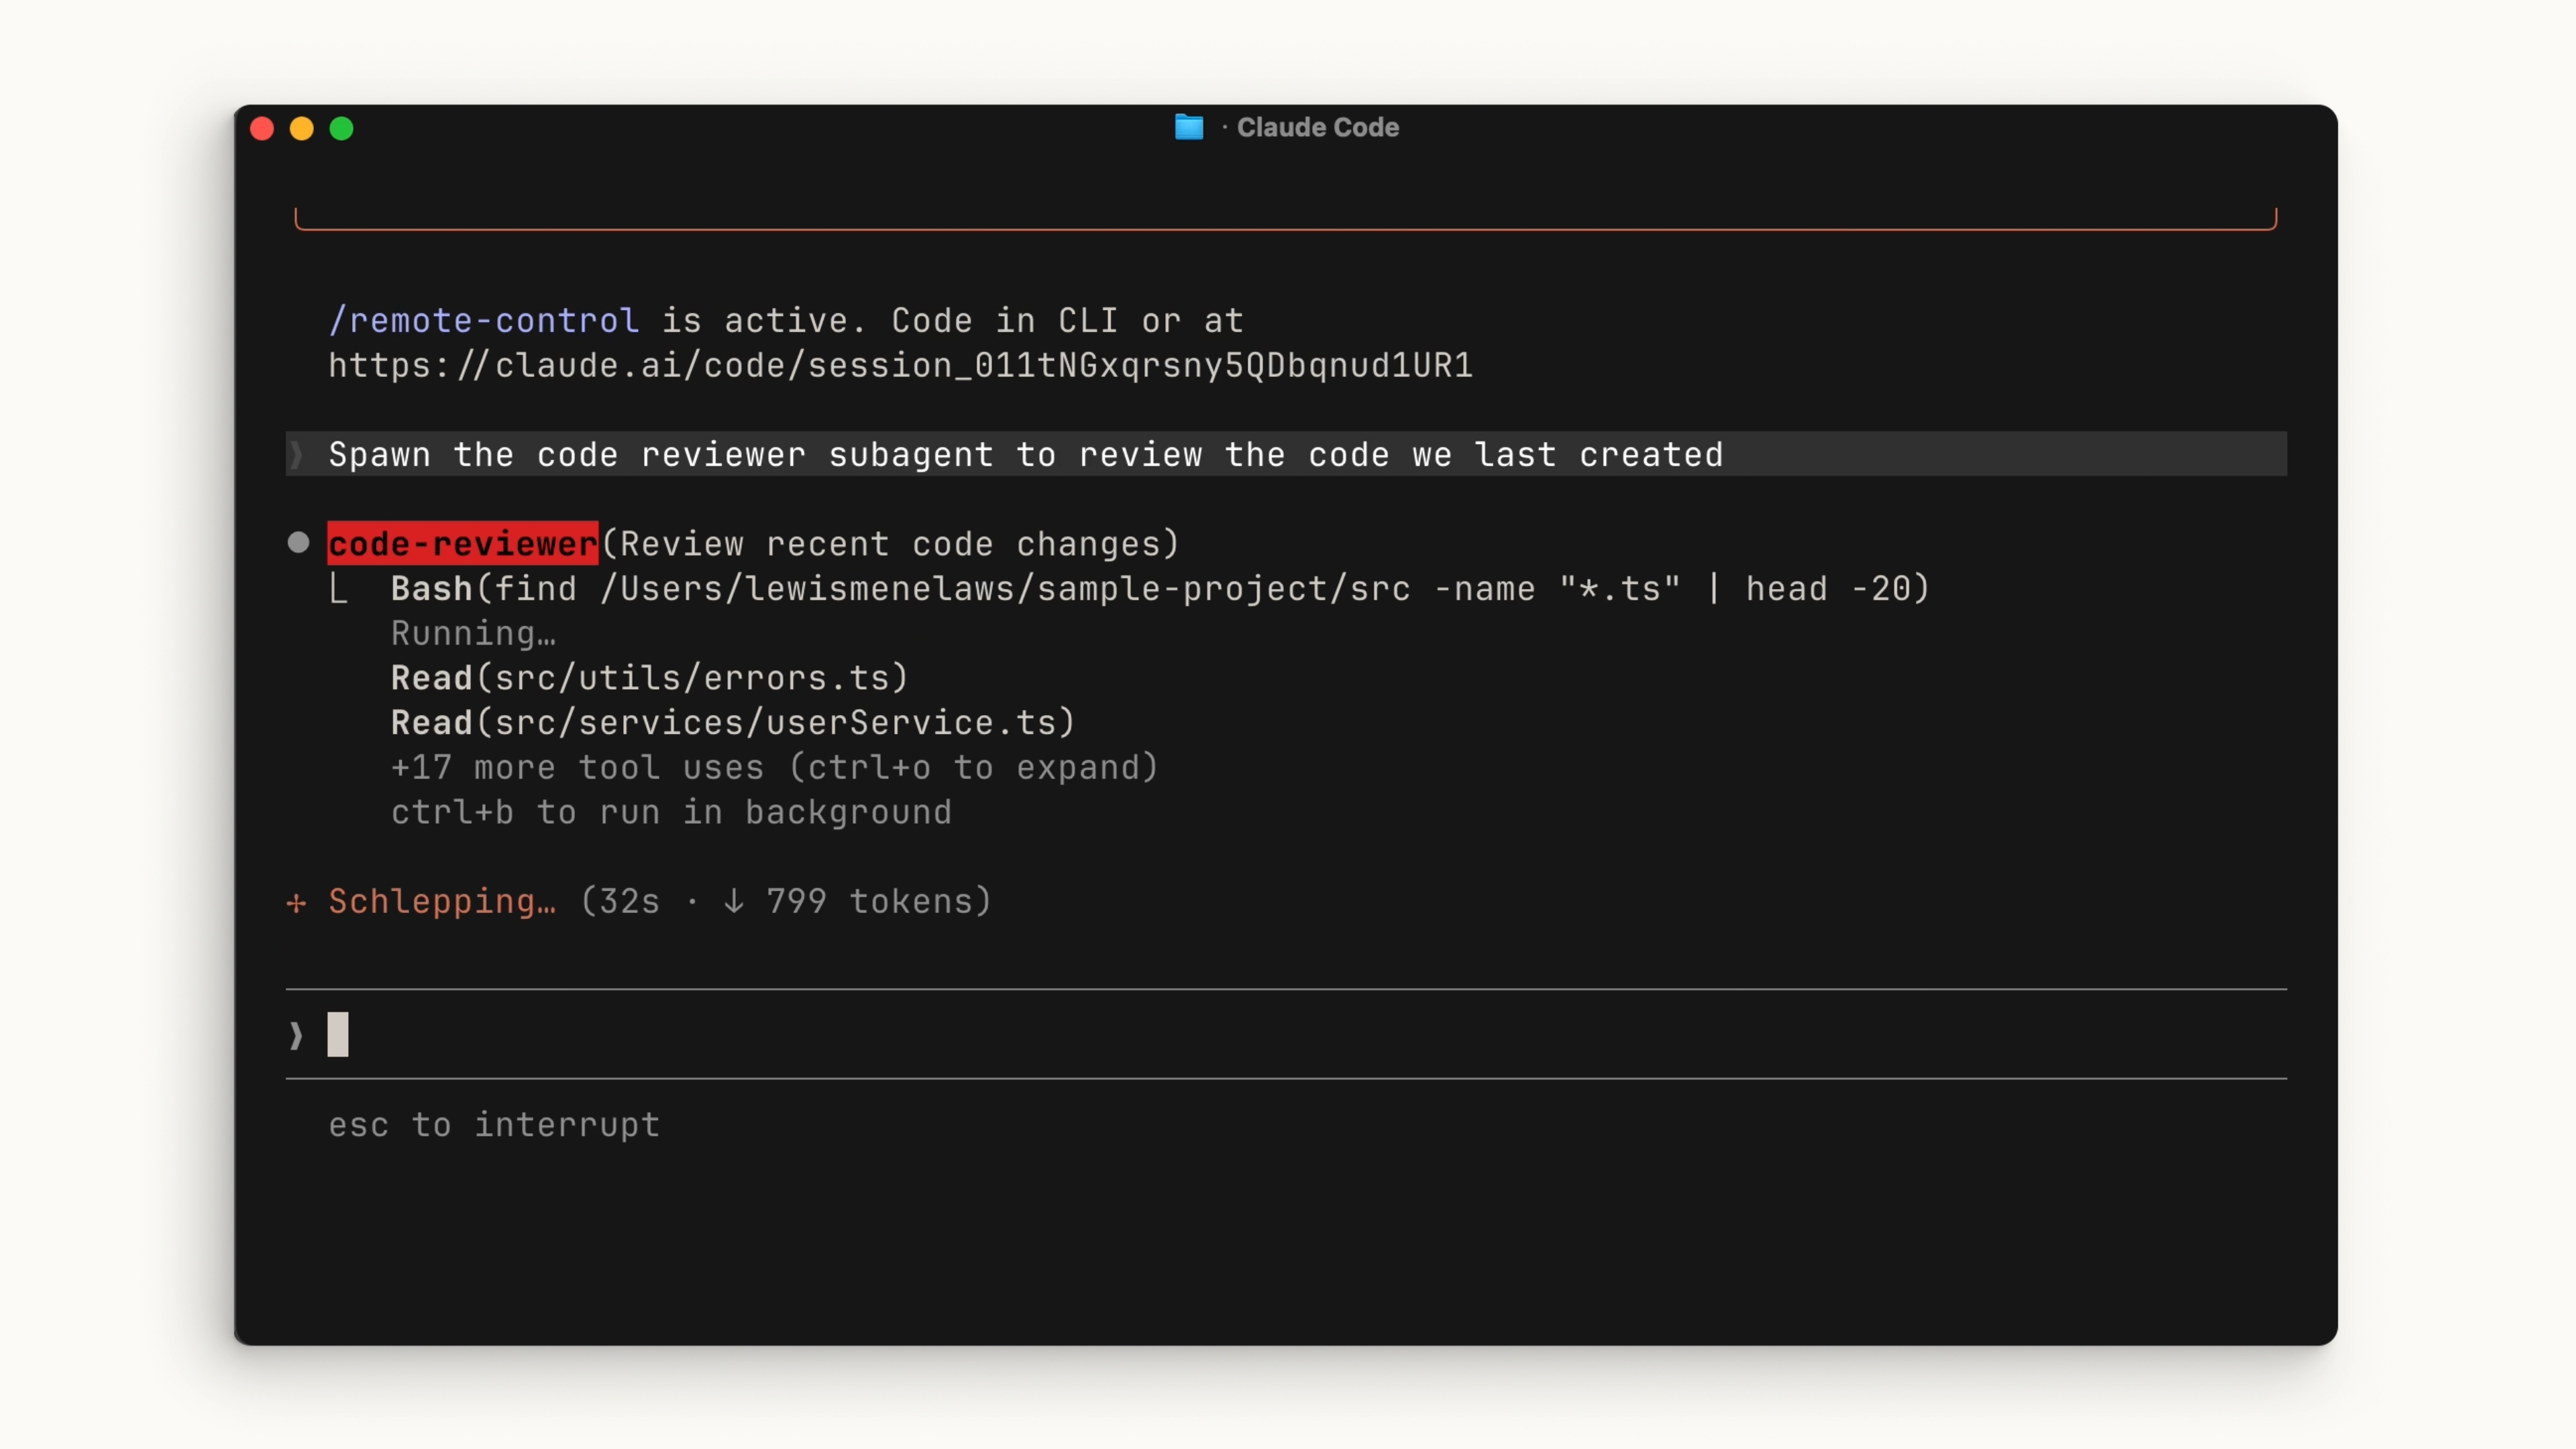Click the Bash find command line

1160,589
